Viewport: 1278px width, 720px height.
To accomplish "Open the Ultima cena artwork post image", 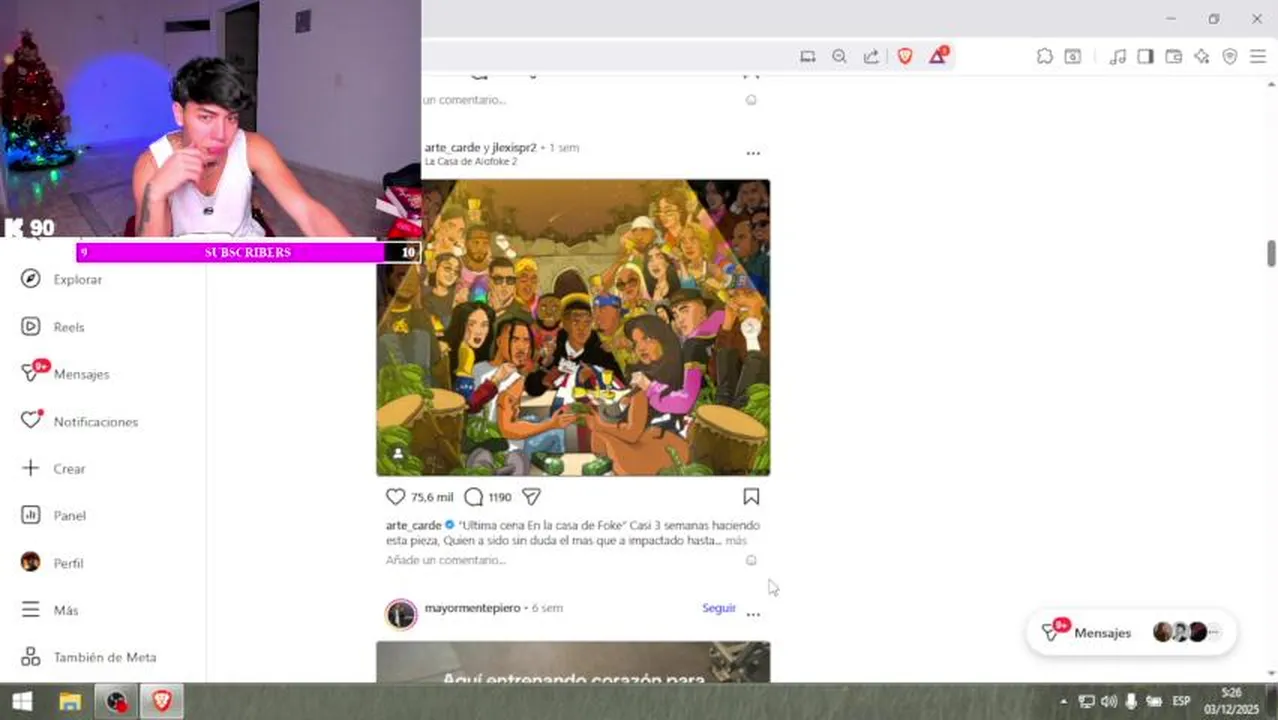I will (x=573, y=327).
